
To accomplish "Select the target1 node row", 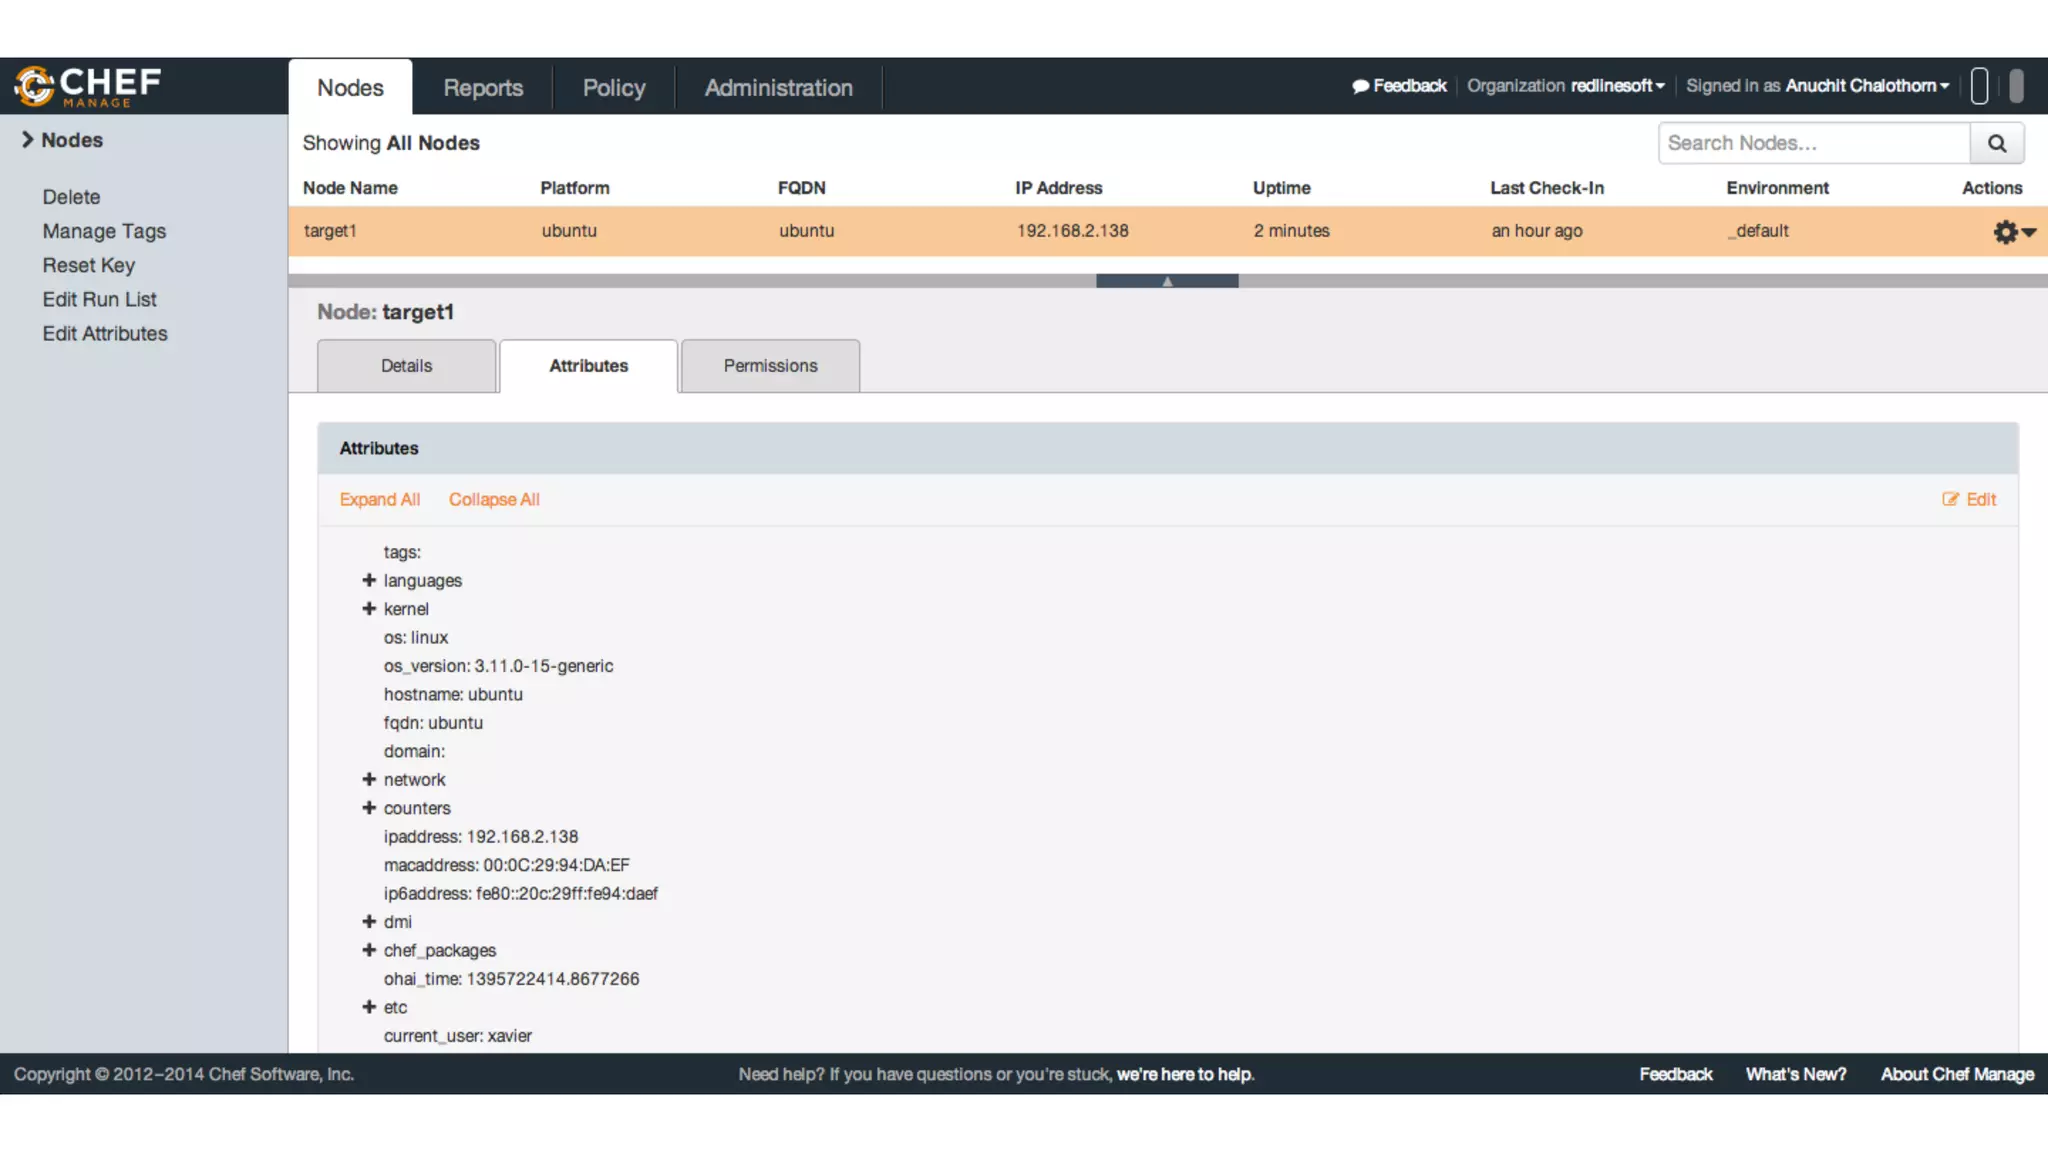I will [1168, 231].
